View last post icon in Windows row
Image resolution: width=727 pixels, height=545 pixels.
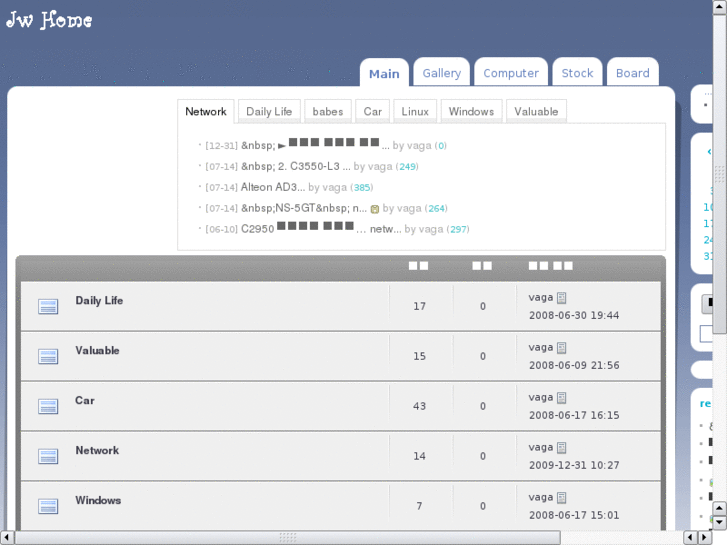pos(561,498)
